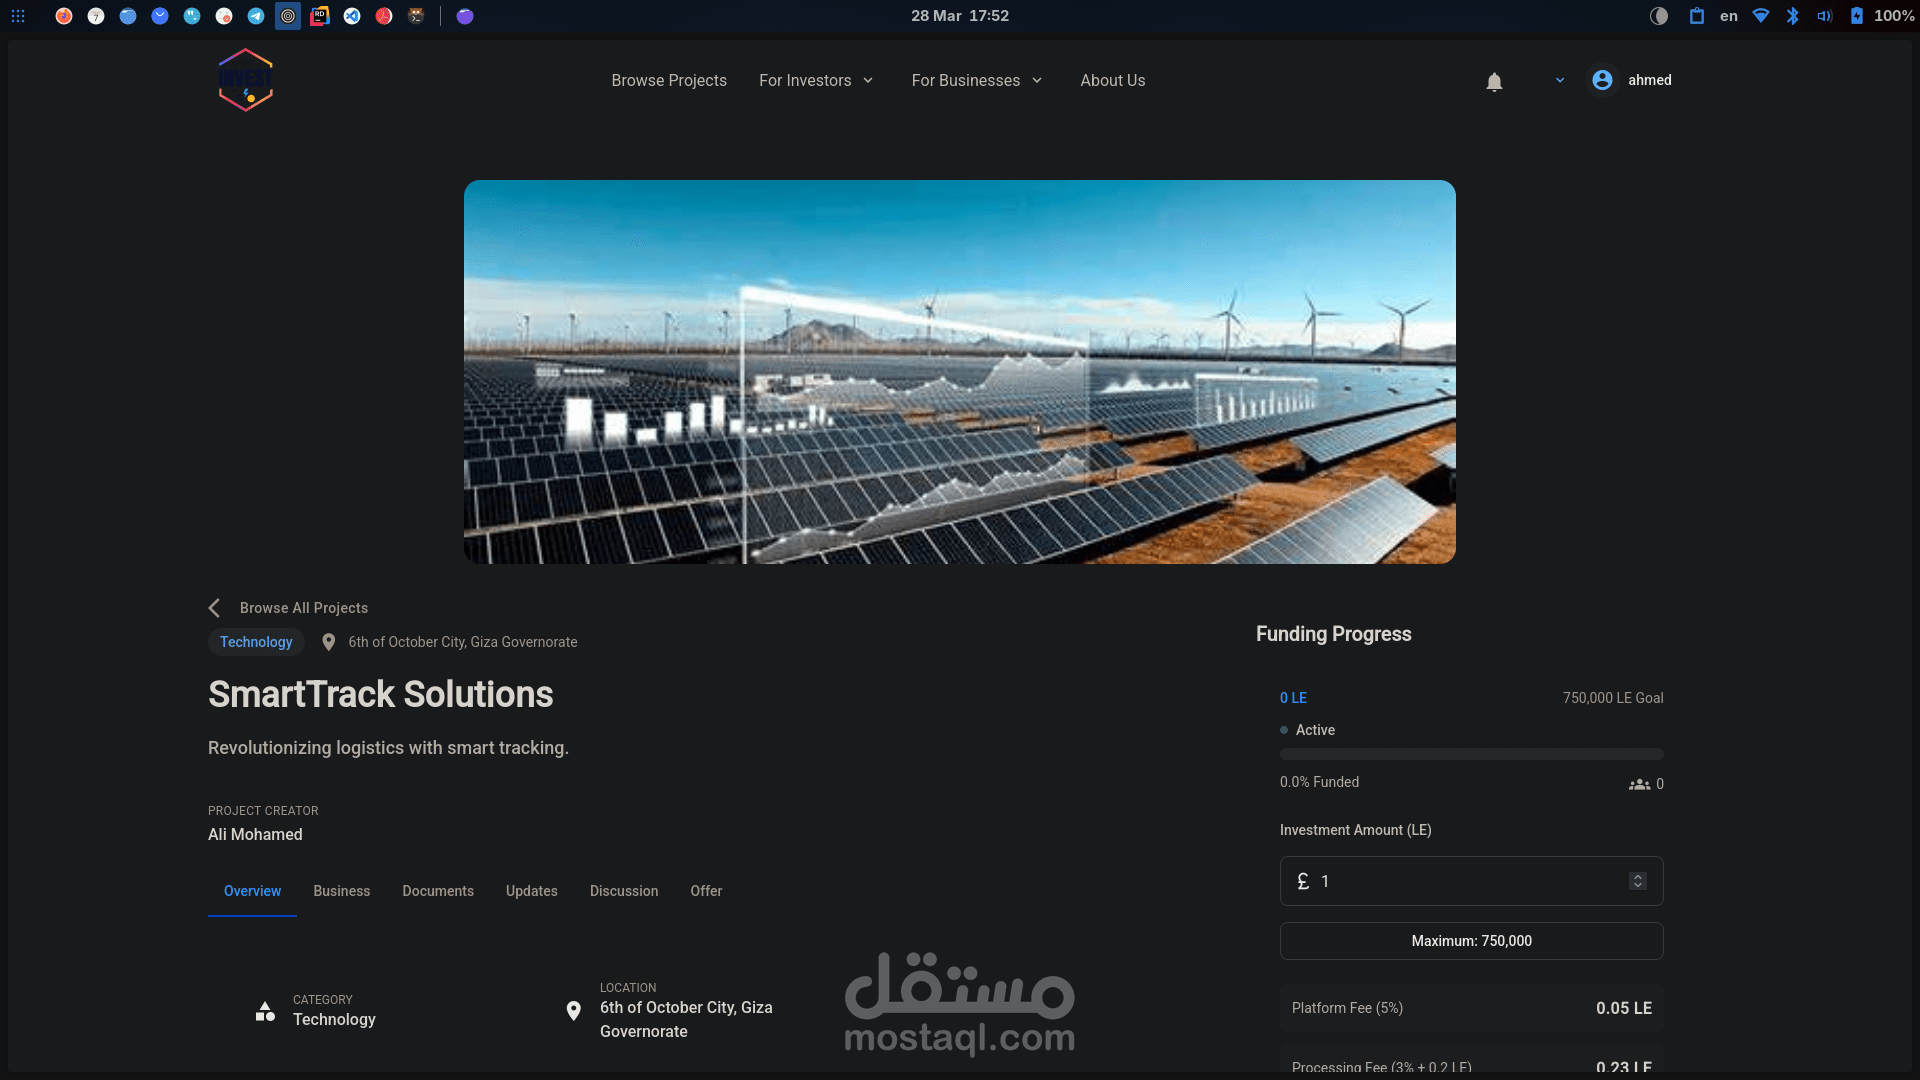Switch to the Discussion tab
1920x1080 pixels.
(x=624, y=891)
